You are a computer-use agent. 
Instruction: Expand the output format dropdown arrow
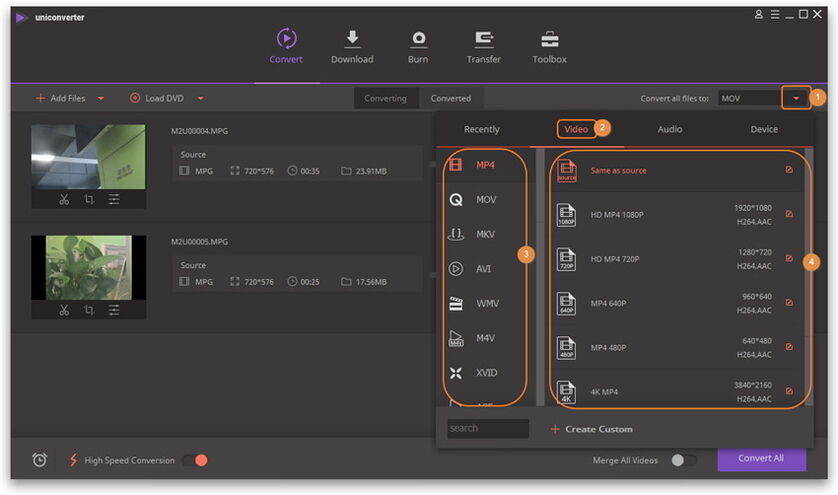796,98
